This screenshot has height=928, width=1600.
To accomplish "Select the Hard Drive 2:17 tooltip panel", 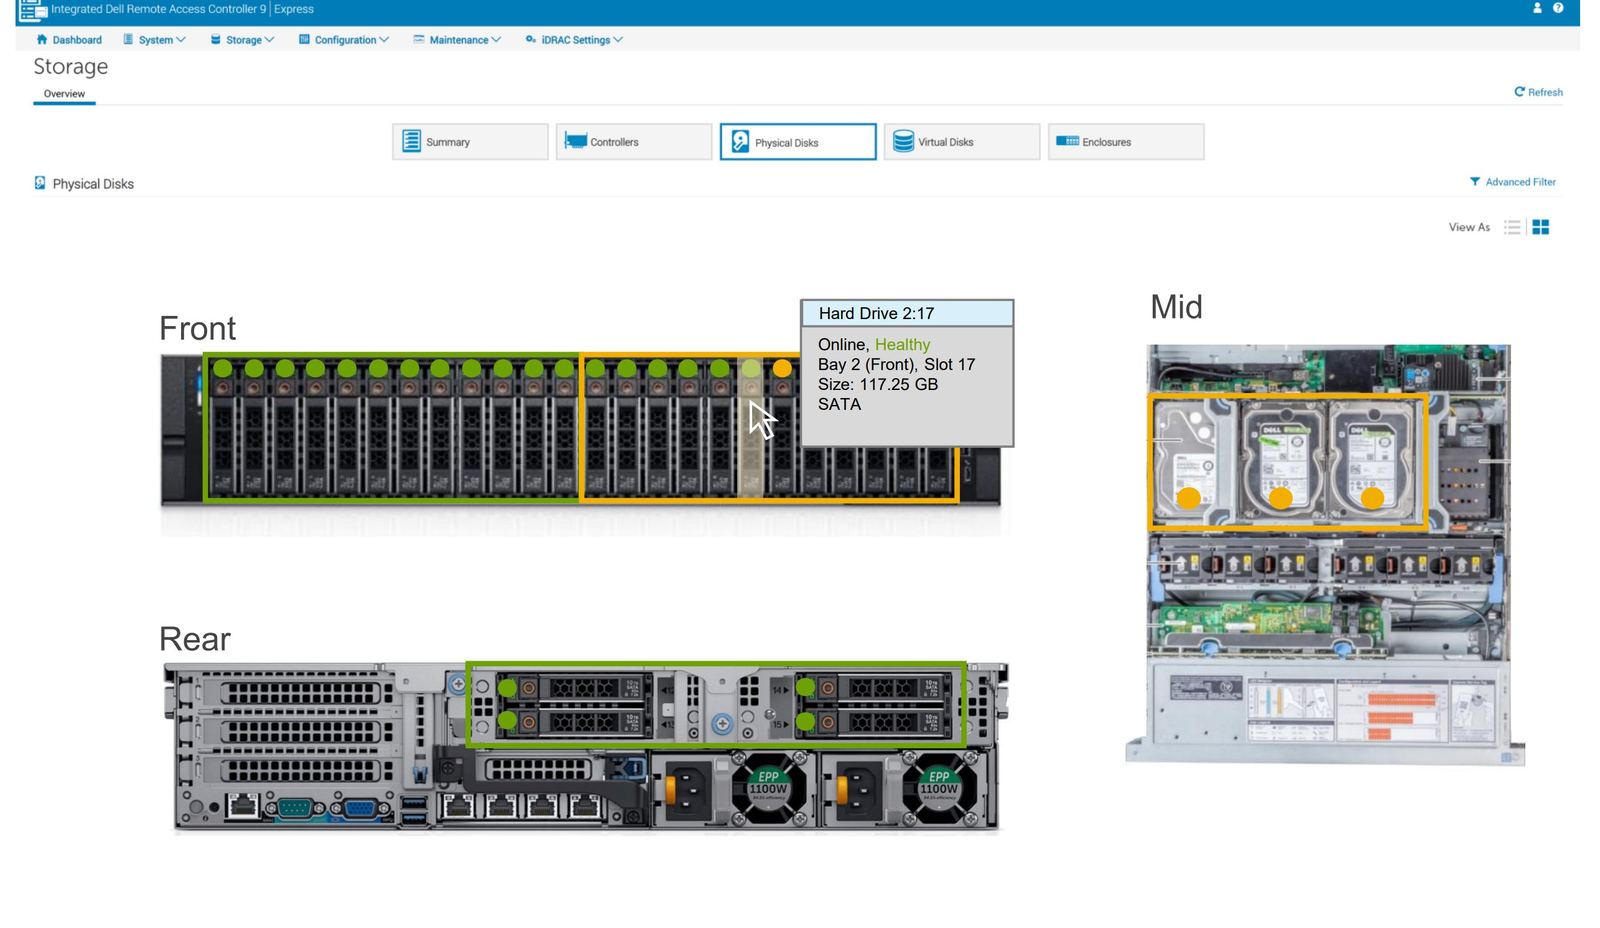I will (x=907, y=375).
